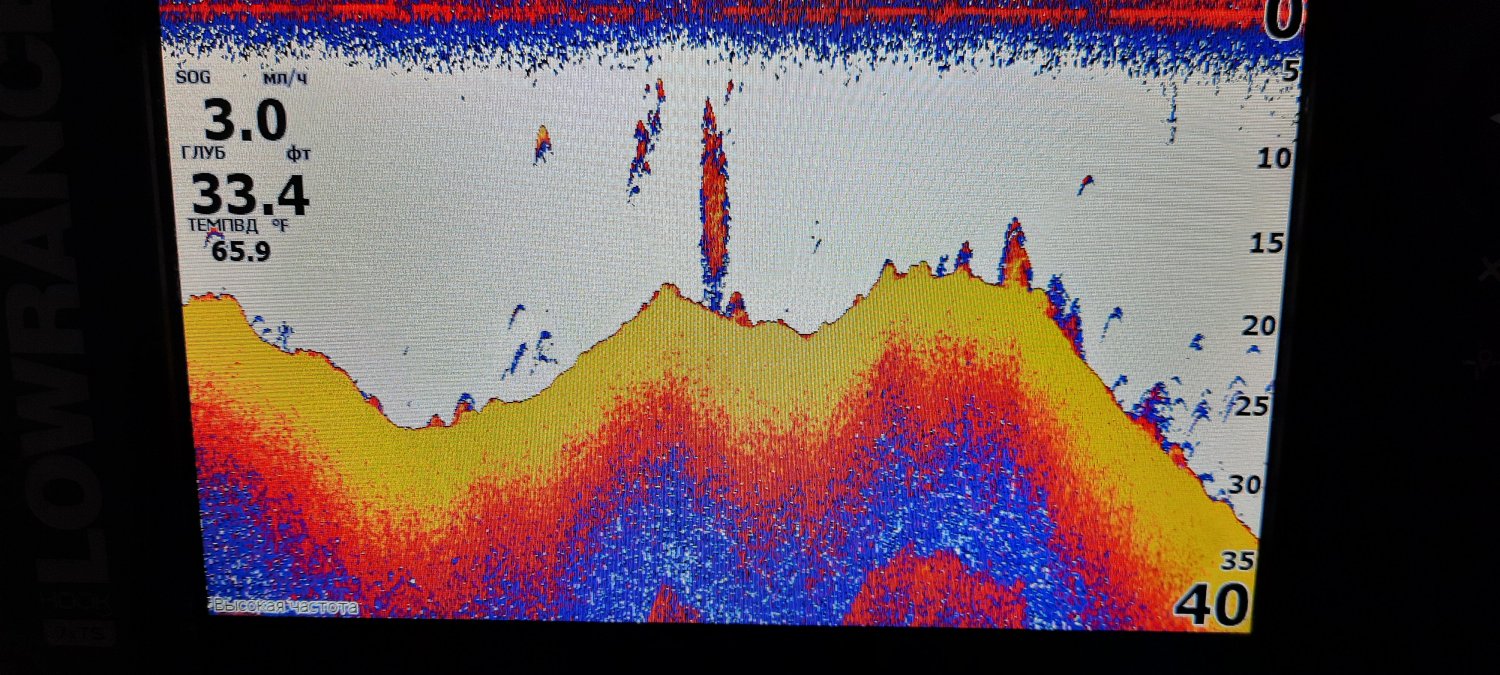Select the 65.9 water temperature value
Screen dimensions: 1500x675
[240, 251]
